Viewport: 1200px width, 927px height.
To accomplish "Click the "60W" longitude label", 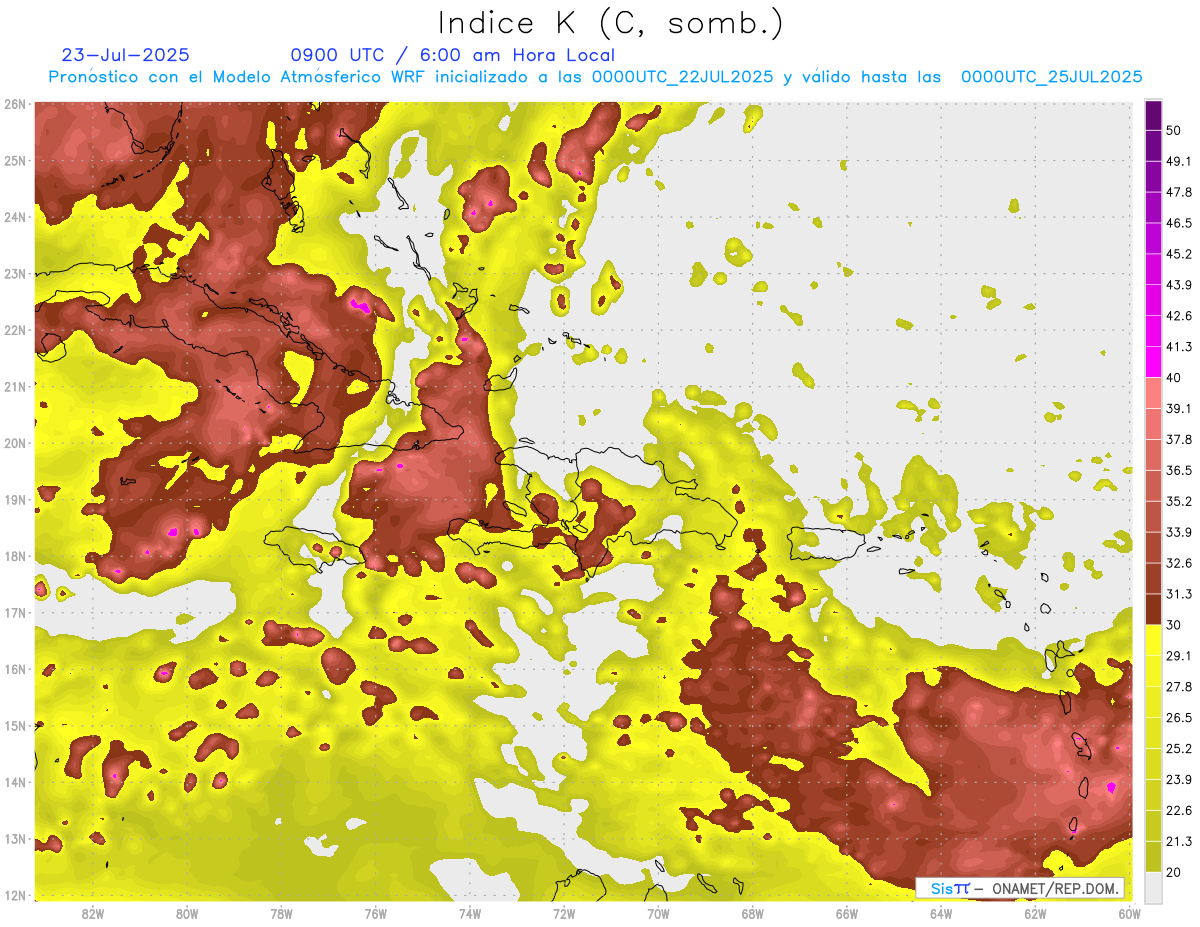I will click(x=1129, y=913).
